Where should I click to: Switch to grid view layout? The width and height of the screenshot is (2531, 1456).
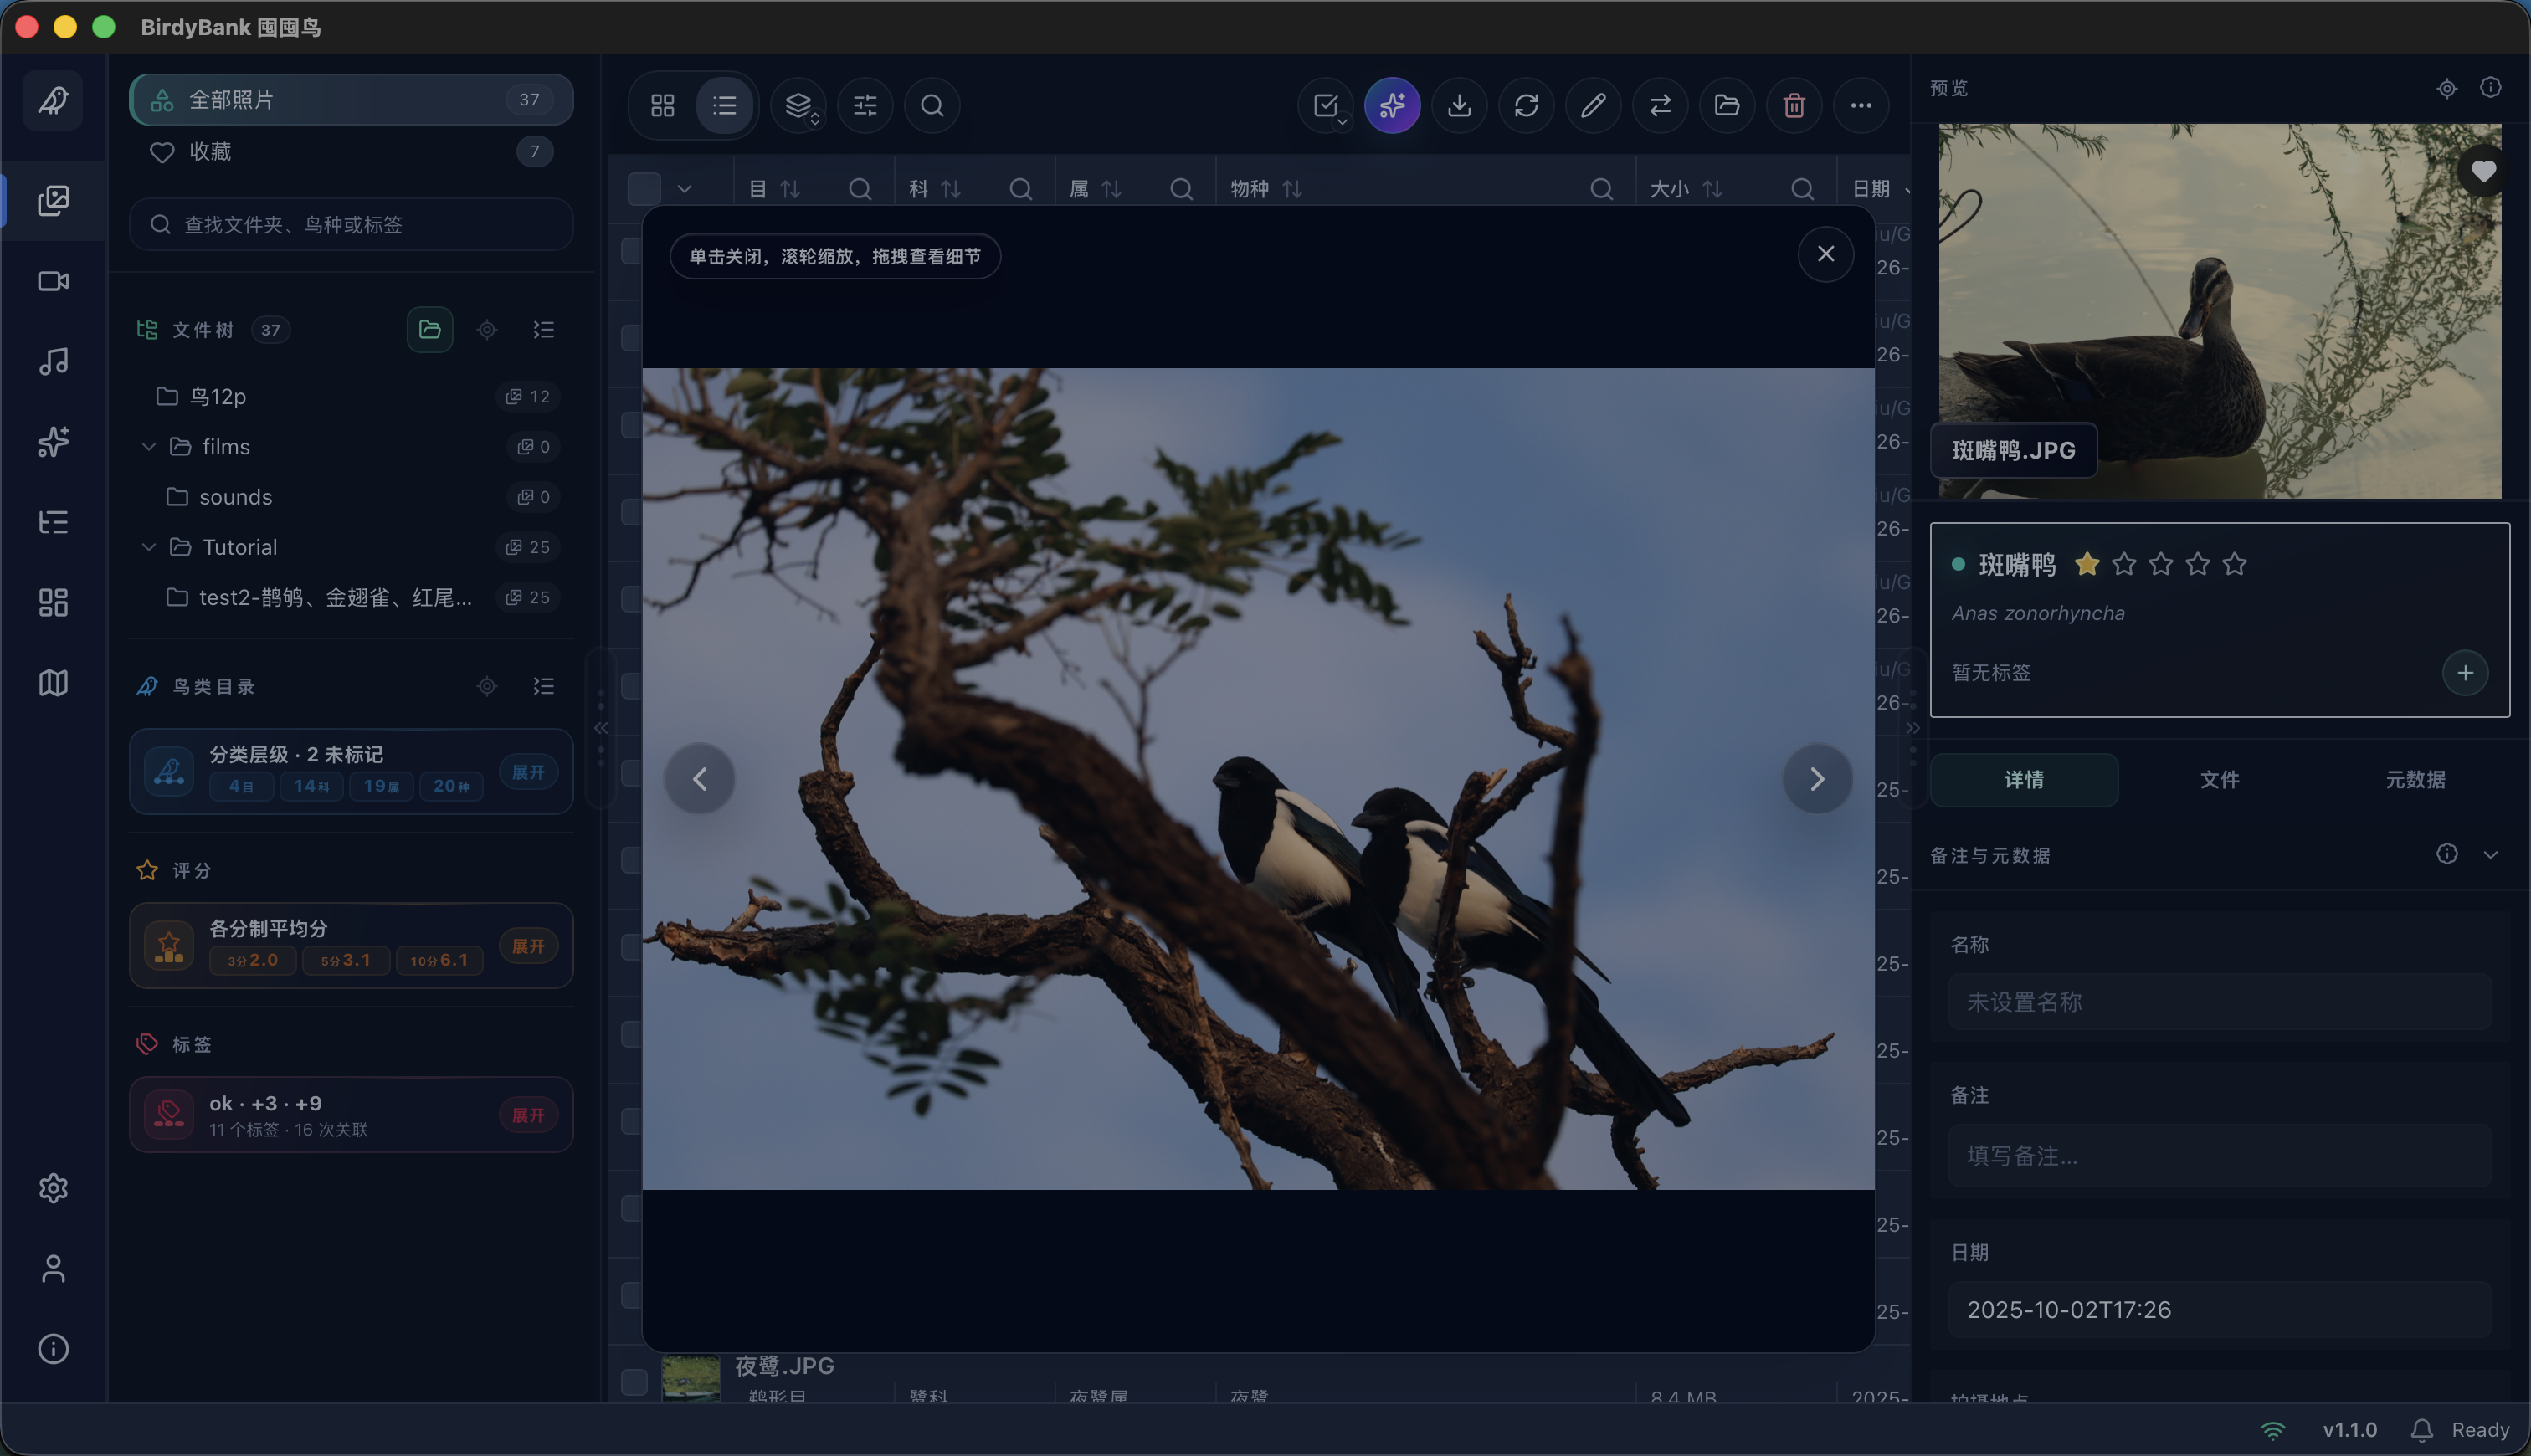pyautogui.click(x=662, y=105)
